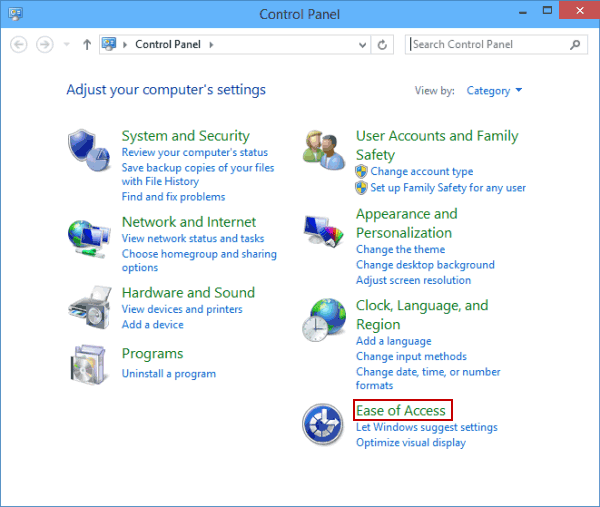Click the Uninstall a program link
This screenshot has height=507, width=600.
point(168,374)
